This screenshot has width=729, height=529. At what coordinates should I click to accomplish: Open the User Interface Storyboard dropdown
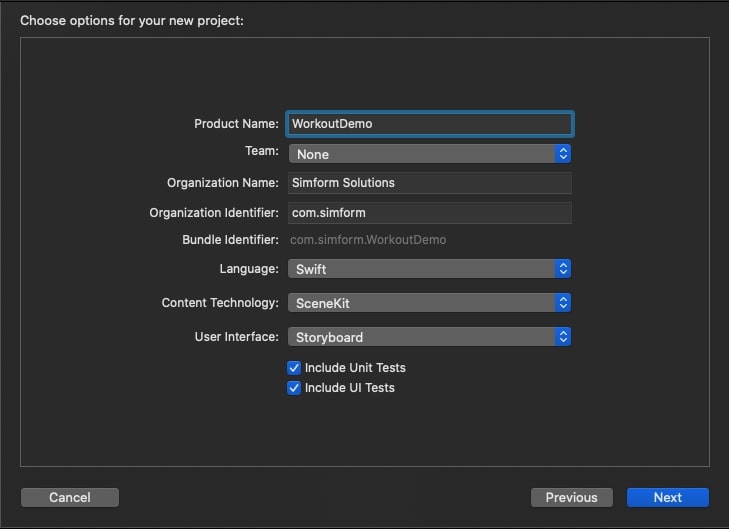pos(422,337)
